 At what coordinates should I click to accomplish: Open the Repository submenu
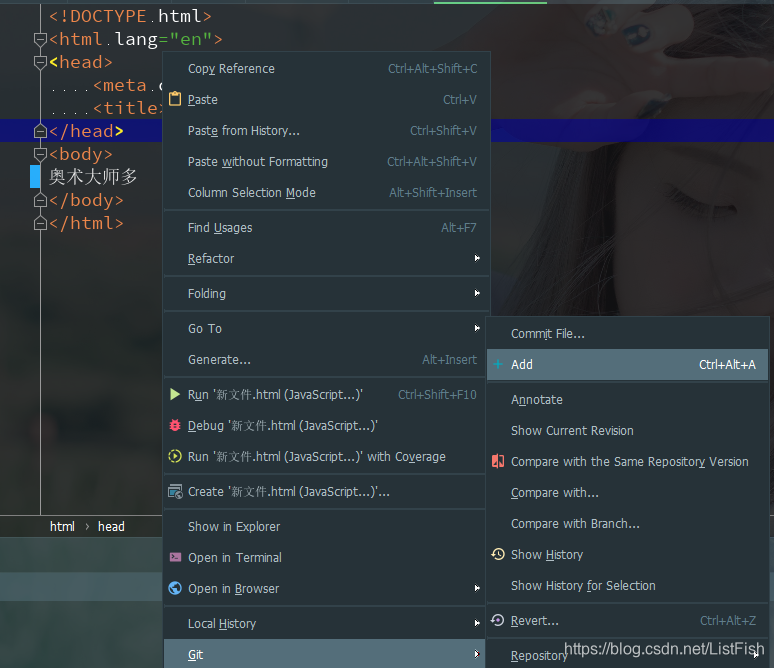627,655
